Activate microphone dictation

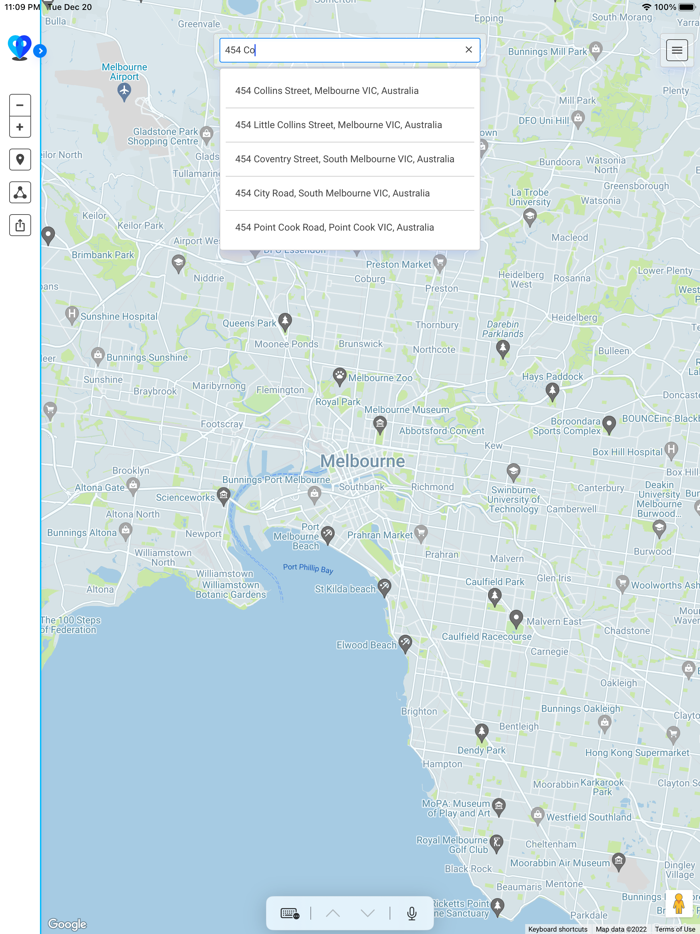(x=411, y=913)
